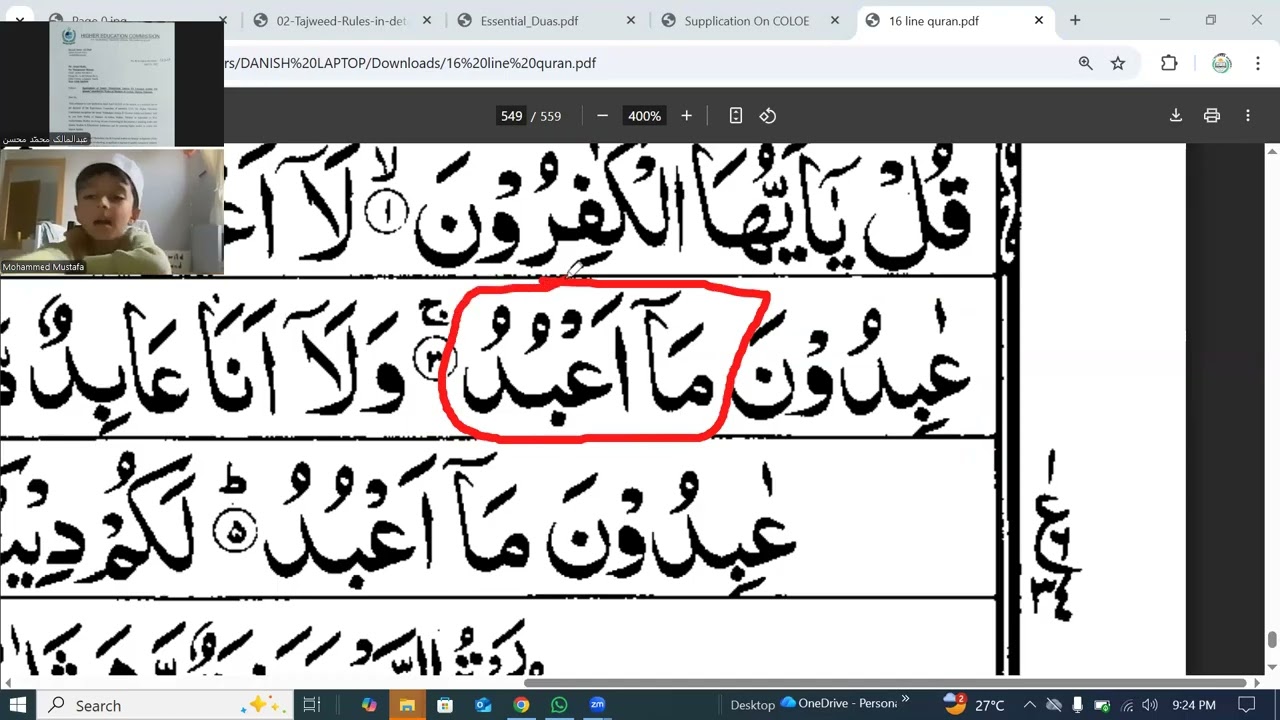Open the Wi-Fi network icon
This screenshot has height=720, width=1280.
1127,705
